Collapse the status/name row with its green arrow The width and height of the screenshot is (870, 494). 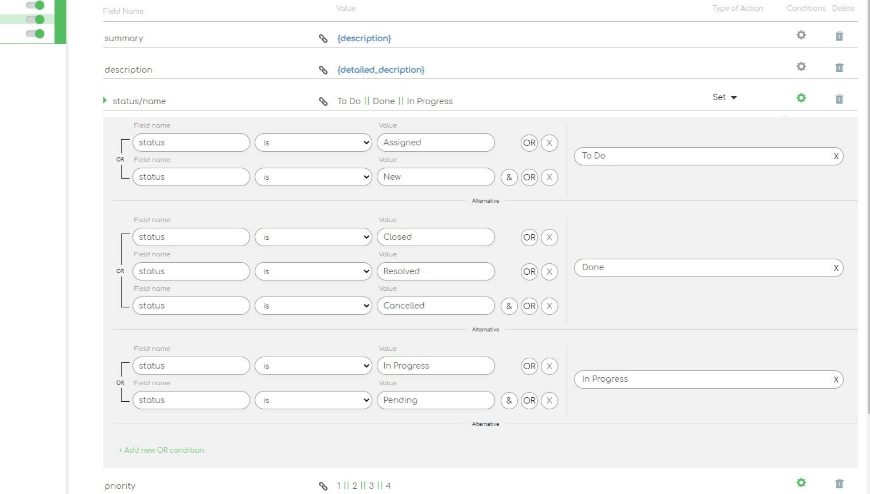point(105,100)
